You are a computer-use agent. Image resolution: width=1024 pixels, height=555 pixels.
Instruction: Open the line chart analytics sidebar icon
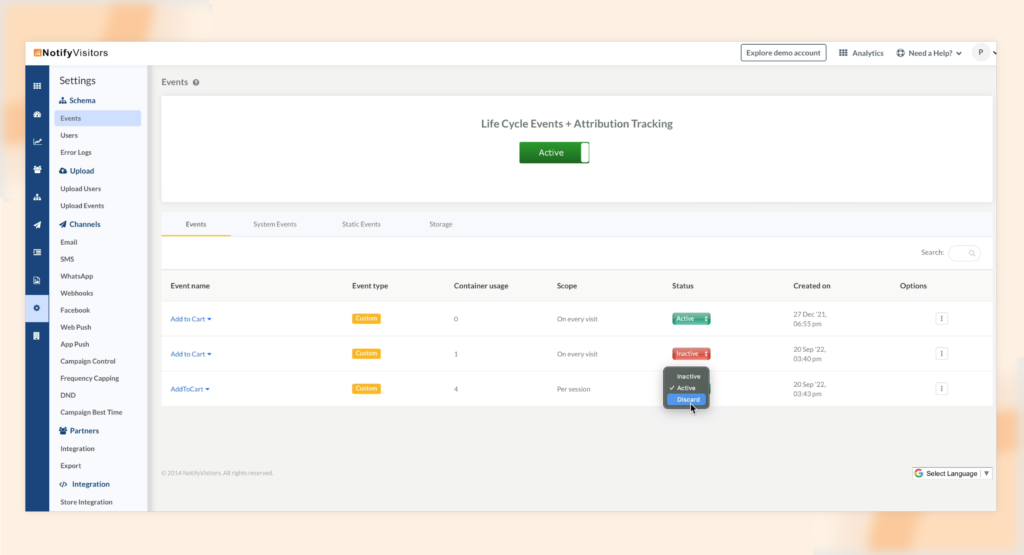(37, 142)
